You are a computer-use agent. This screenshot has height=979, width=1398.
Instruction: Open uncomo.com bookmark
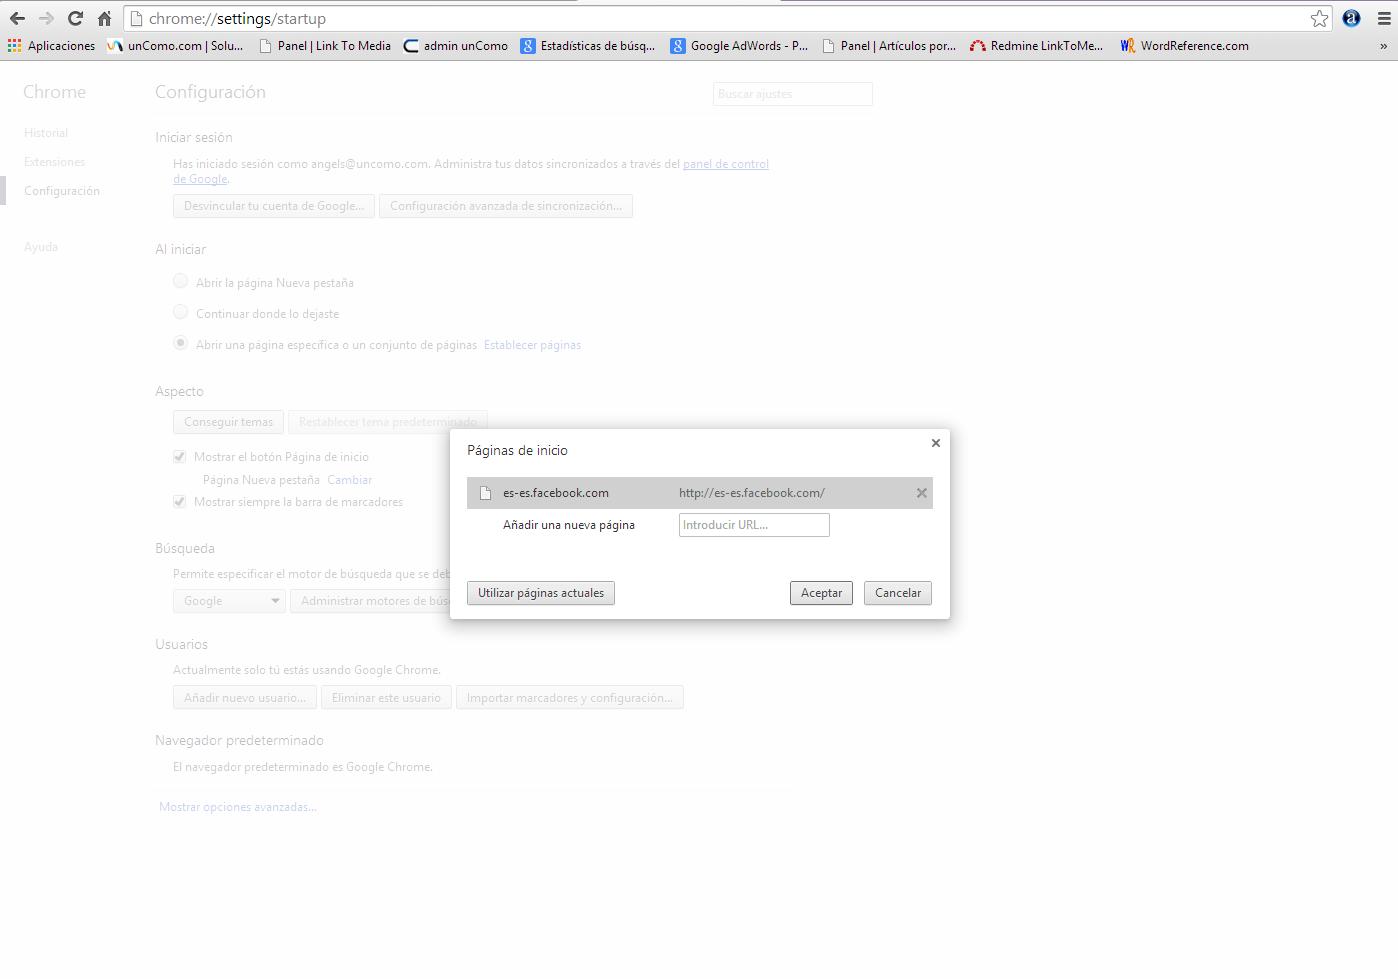coord(175,46)
